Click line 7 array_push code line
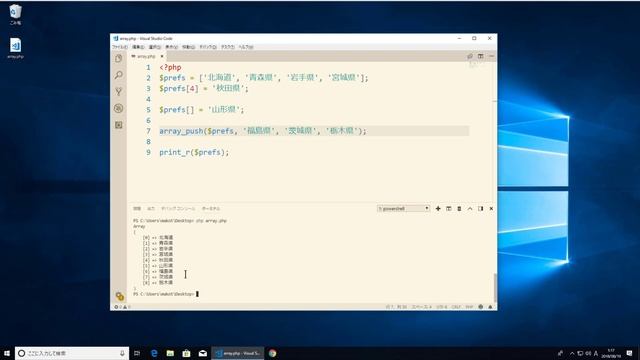640x360 pixels. click(262, 131)
